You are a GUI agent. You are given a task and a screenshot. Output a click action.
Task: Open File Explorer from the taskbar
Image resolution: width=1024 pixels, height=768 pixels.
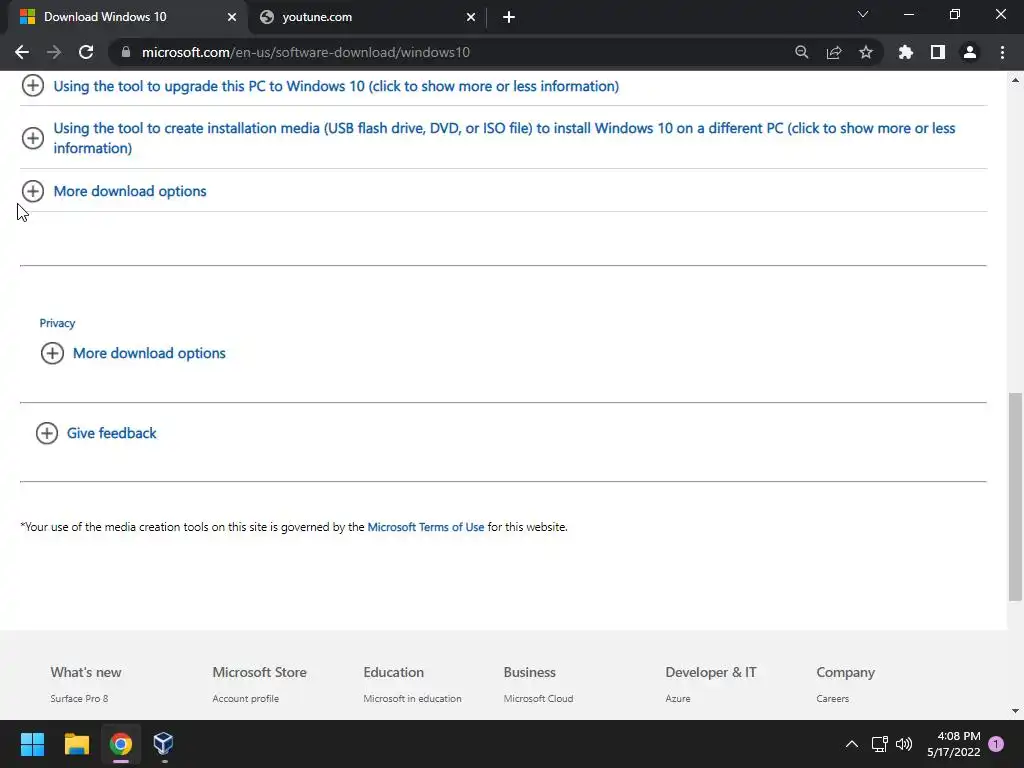click(x=76, y=744)
